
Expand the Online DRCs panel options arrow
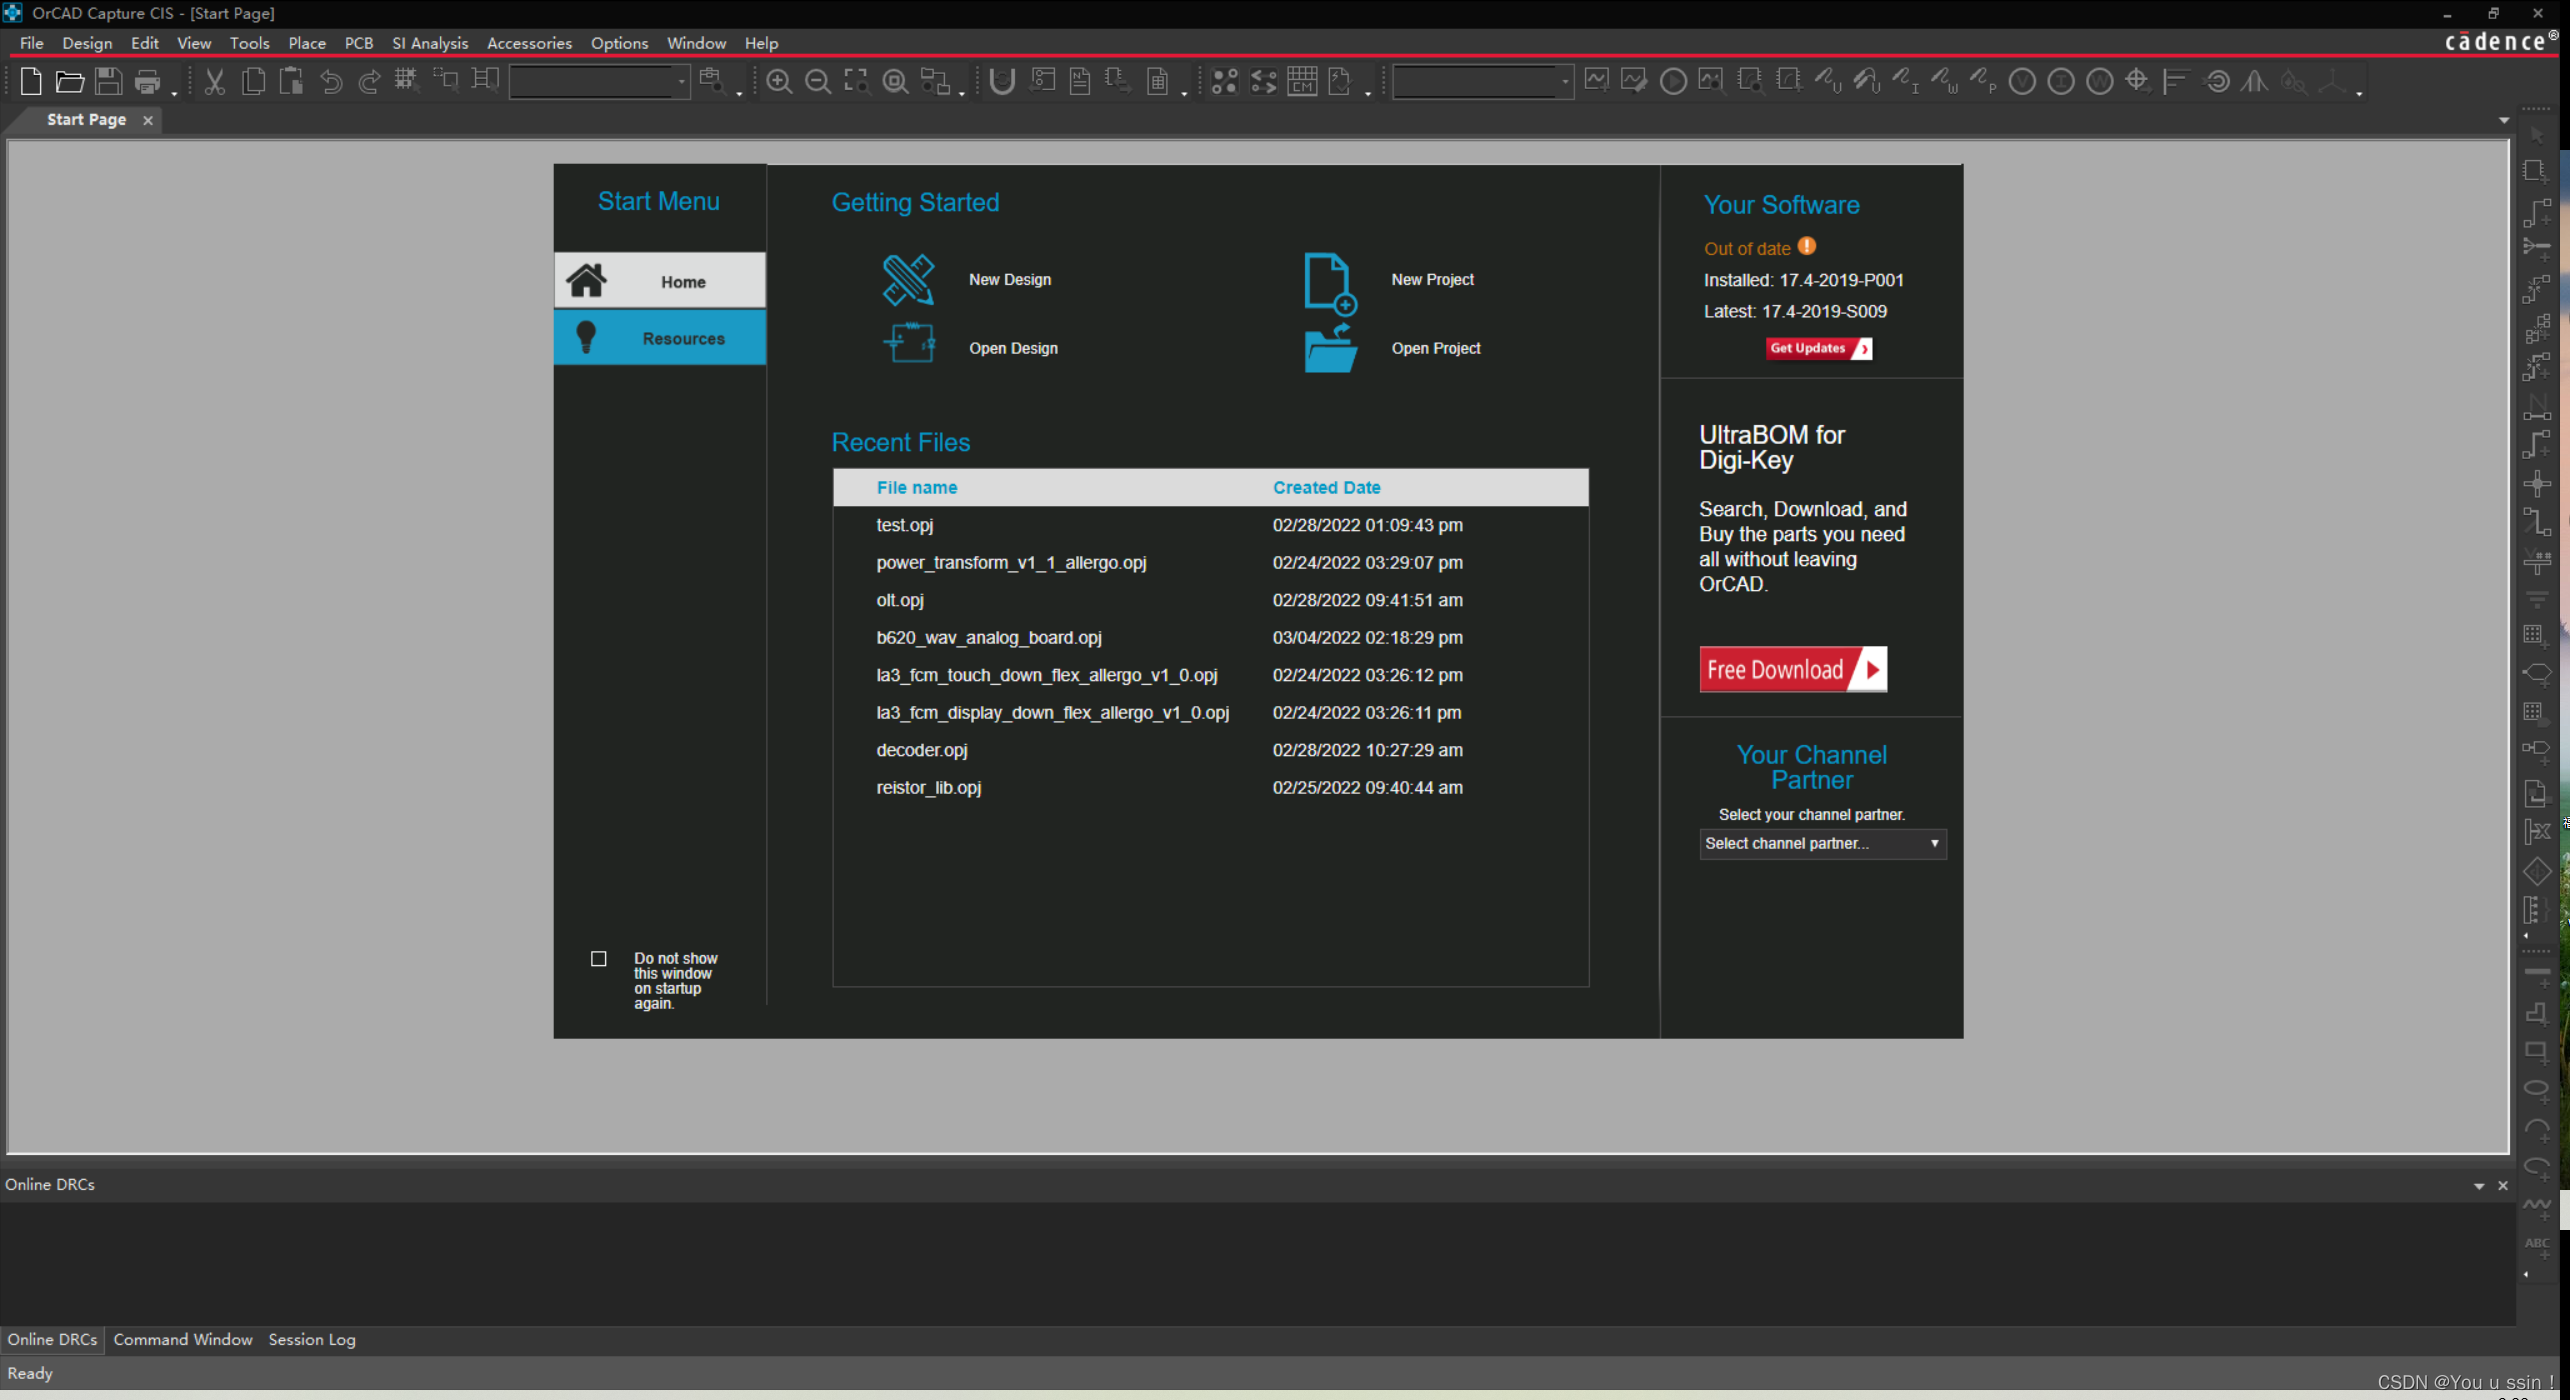2479,1186
